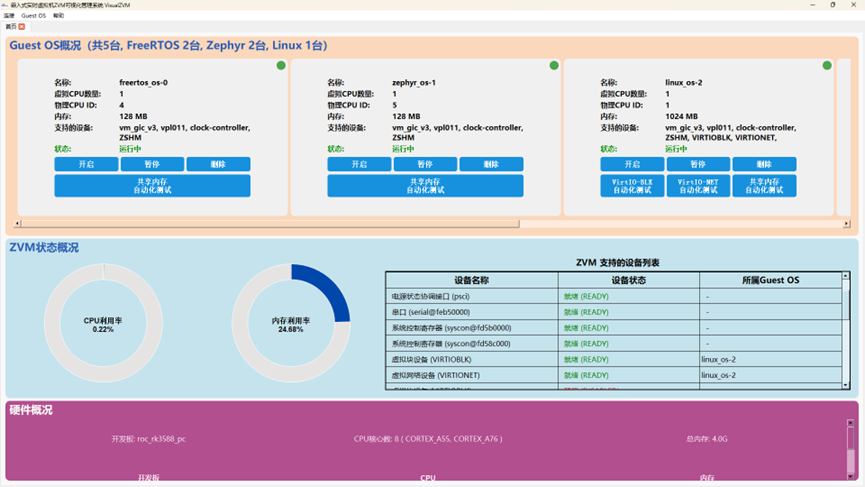Start freertos_os-0 with the 开启 button
Viewport: 865px width, 487px height.
[86, 164]
